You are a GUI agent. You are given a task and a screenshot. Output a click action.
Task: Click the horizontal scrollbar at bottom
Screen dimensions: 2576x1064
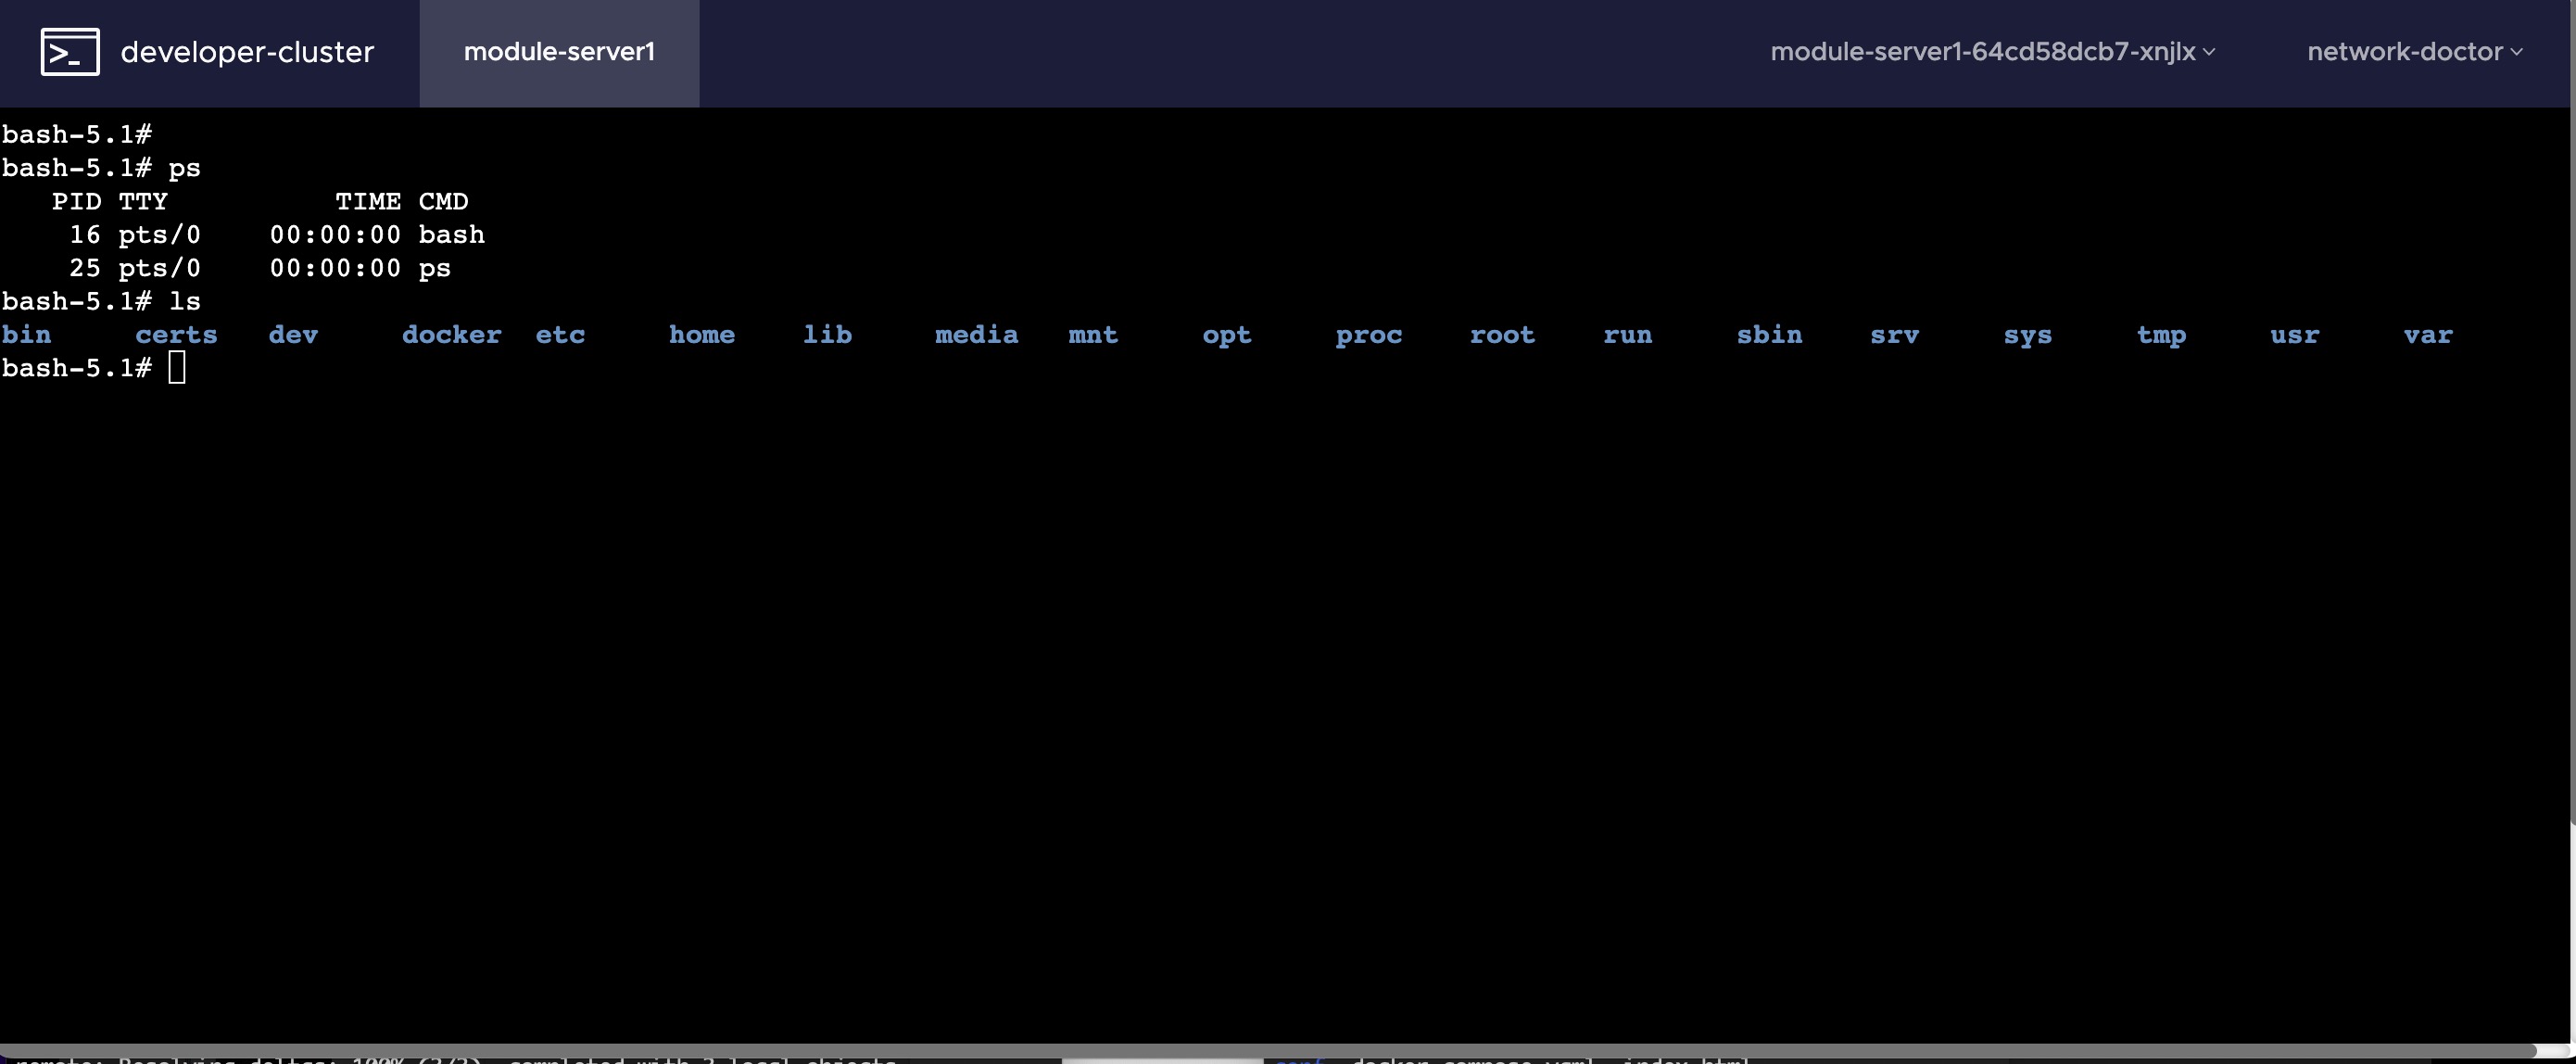1270,1050
